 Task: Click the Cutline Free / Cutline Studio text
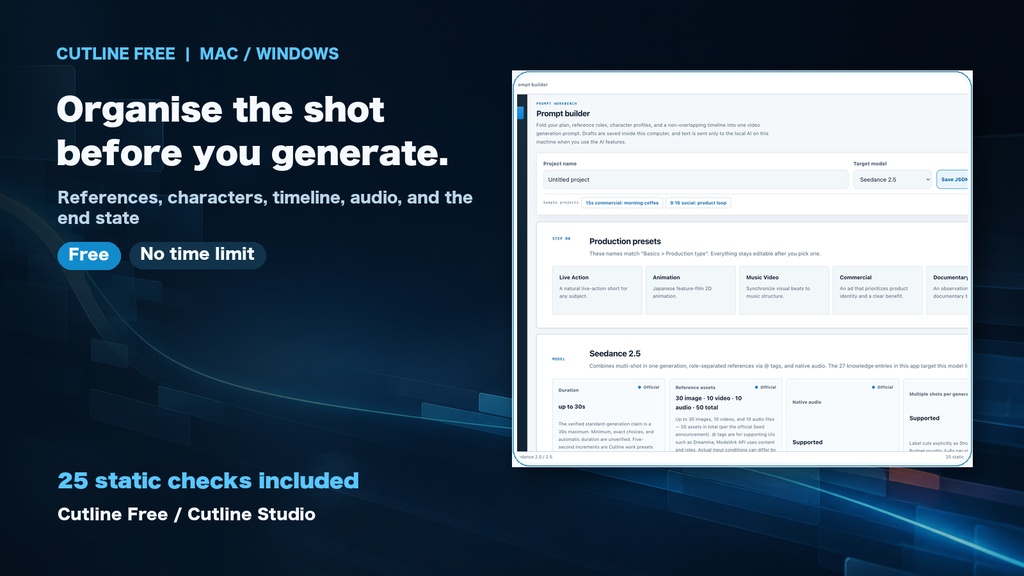pos(186,515)
